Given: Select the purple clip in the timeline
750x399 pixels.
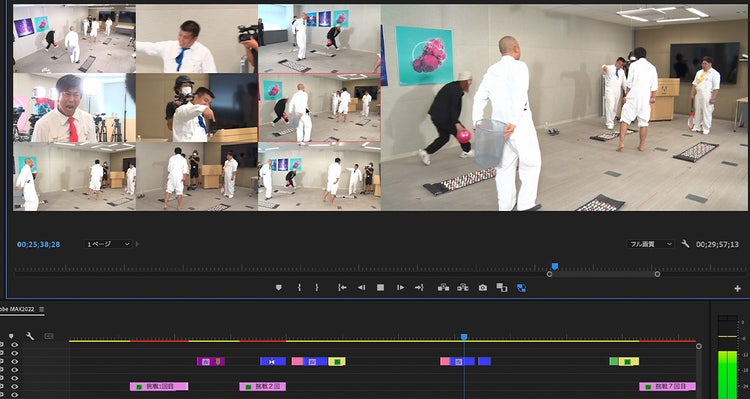Looking at the screenshot, I should 210,362.
